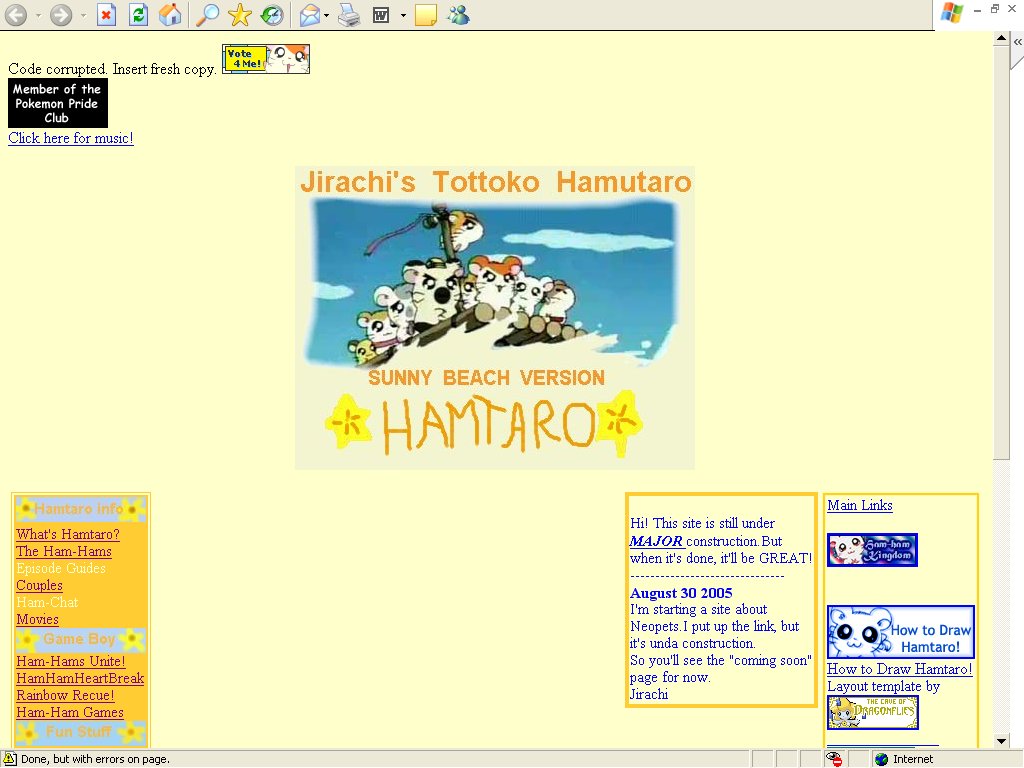Launch the Messenger icon in the toolbar
The image size is (1024, 768).
click(x=458, y=14)
